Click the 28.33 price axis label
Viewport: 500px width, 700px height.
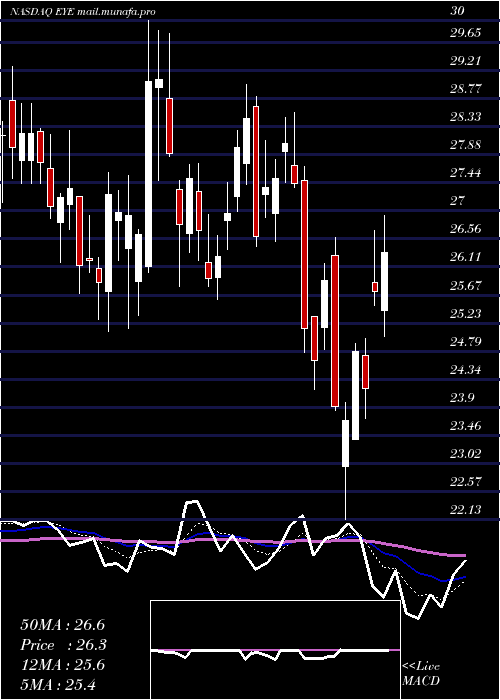tap(466, 117)
